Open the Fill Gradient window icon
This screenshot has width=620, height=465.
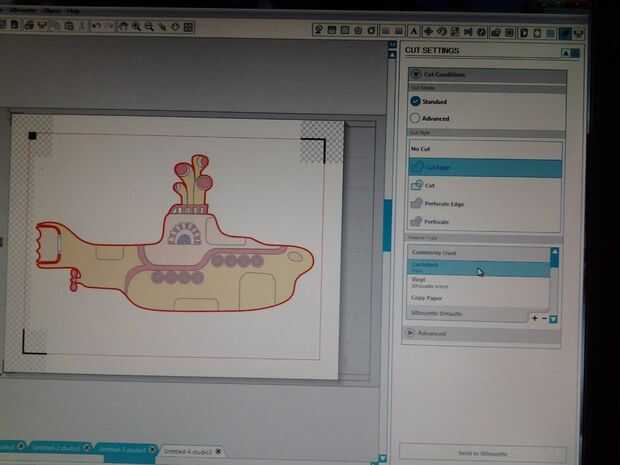click(332, 30)
